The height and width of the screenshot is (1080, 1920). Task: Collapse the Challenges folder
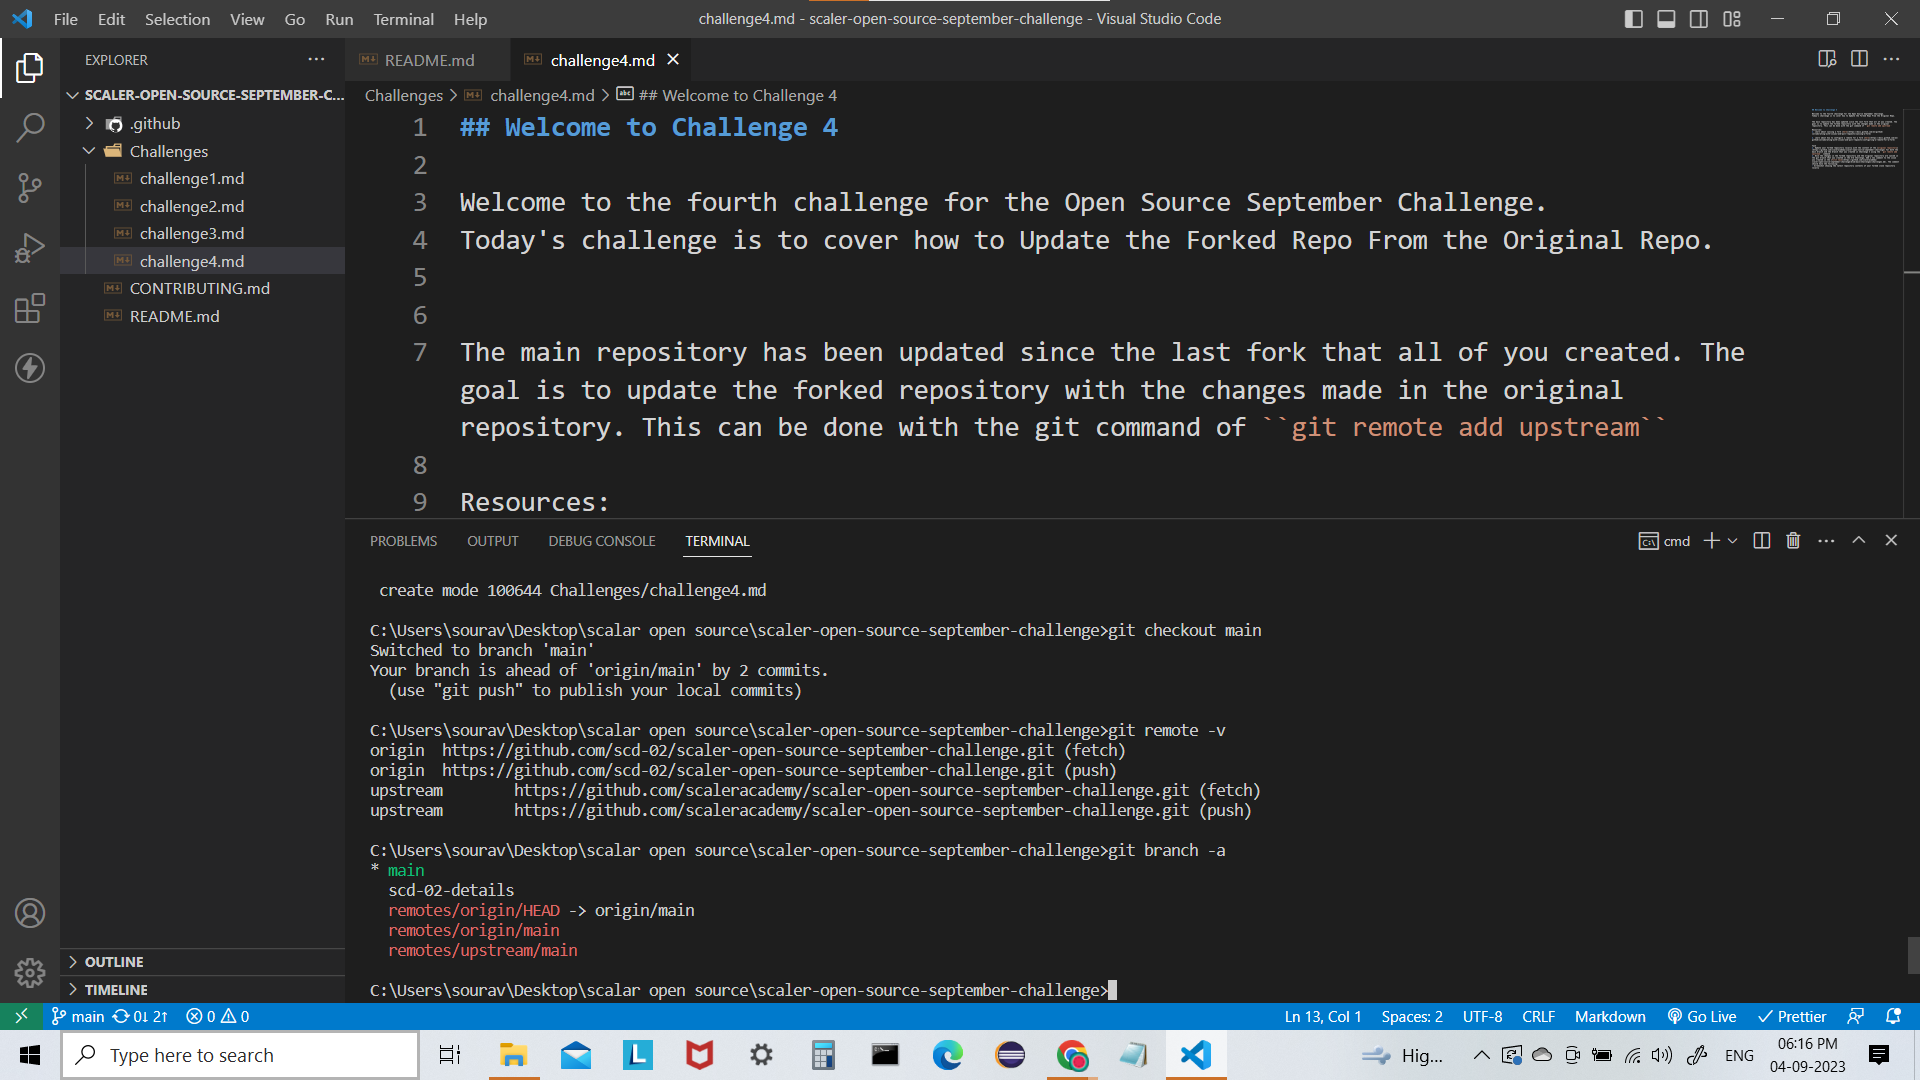tap(89, 151)
